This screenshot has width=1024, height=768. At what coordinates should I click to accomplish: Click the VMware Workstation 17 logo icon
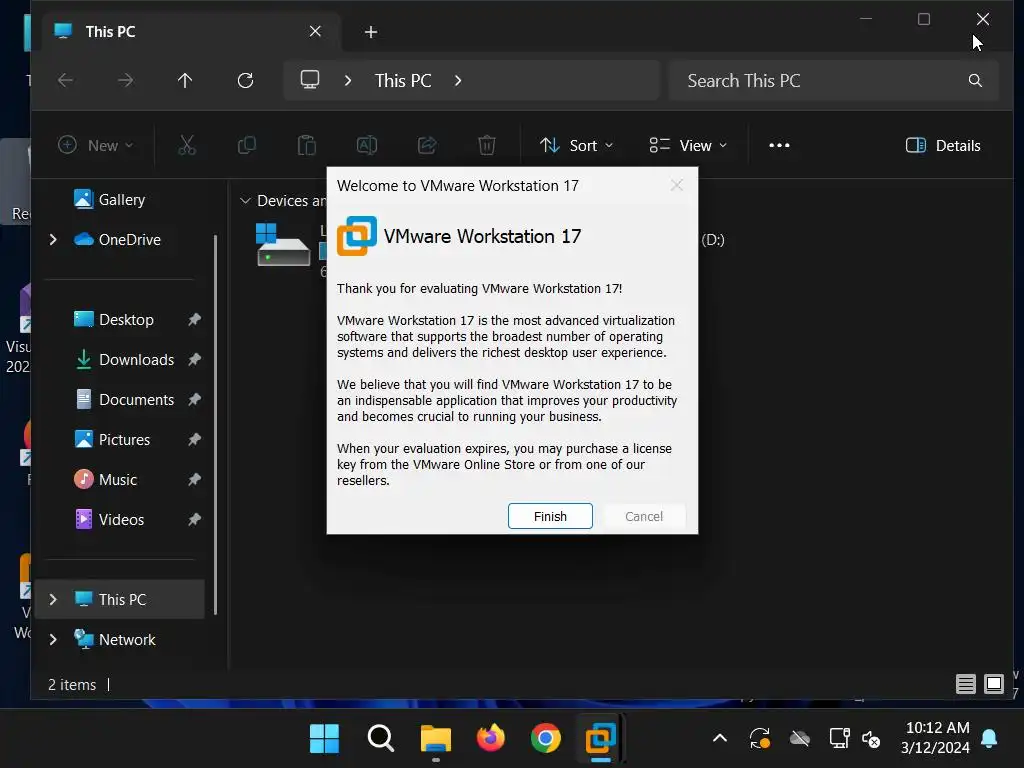coord(357,236)
